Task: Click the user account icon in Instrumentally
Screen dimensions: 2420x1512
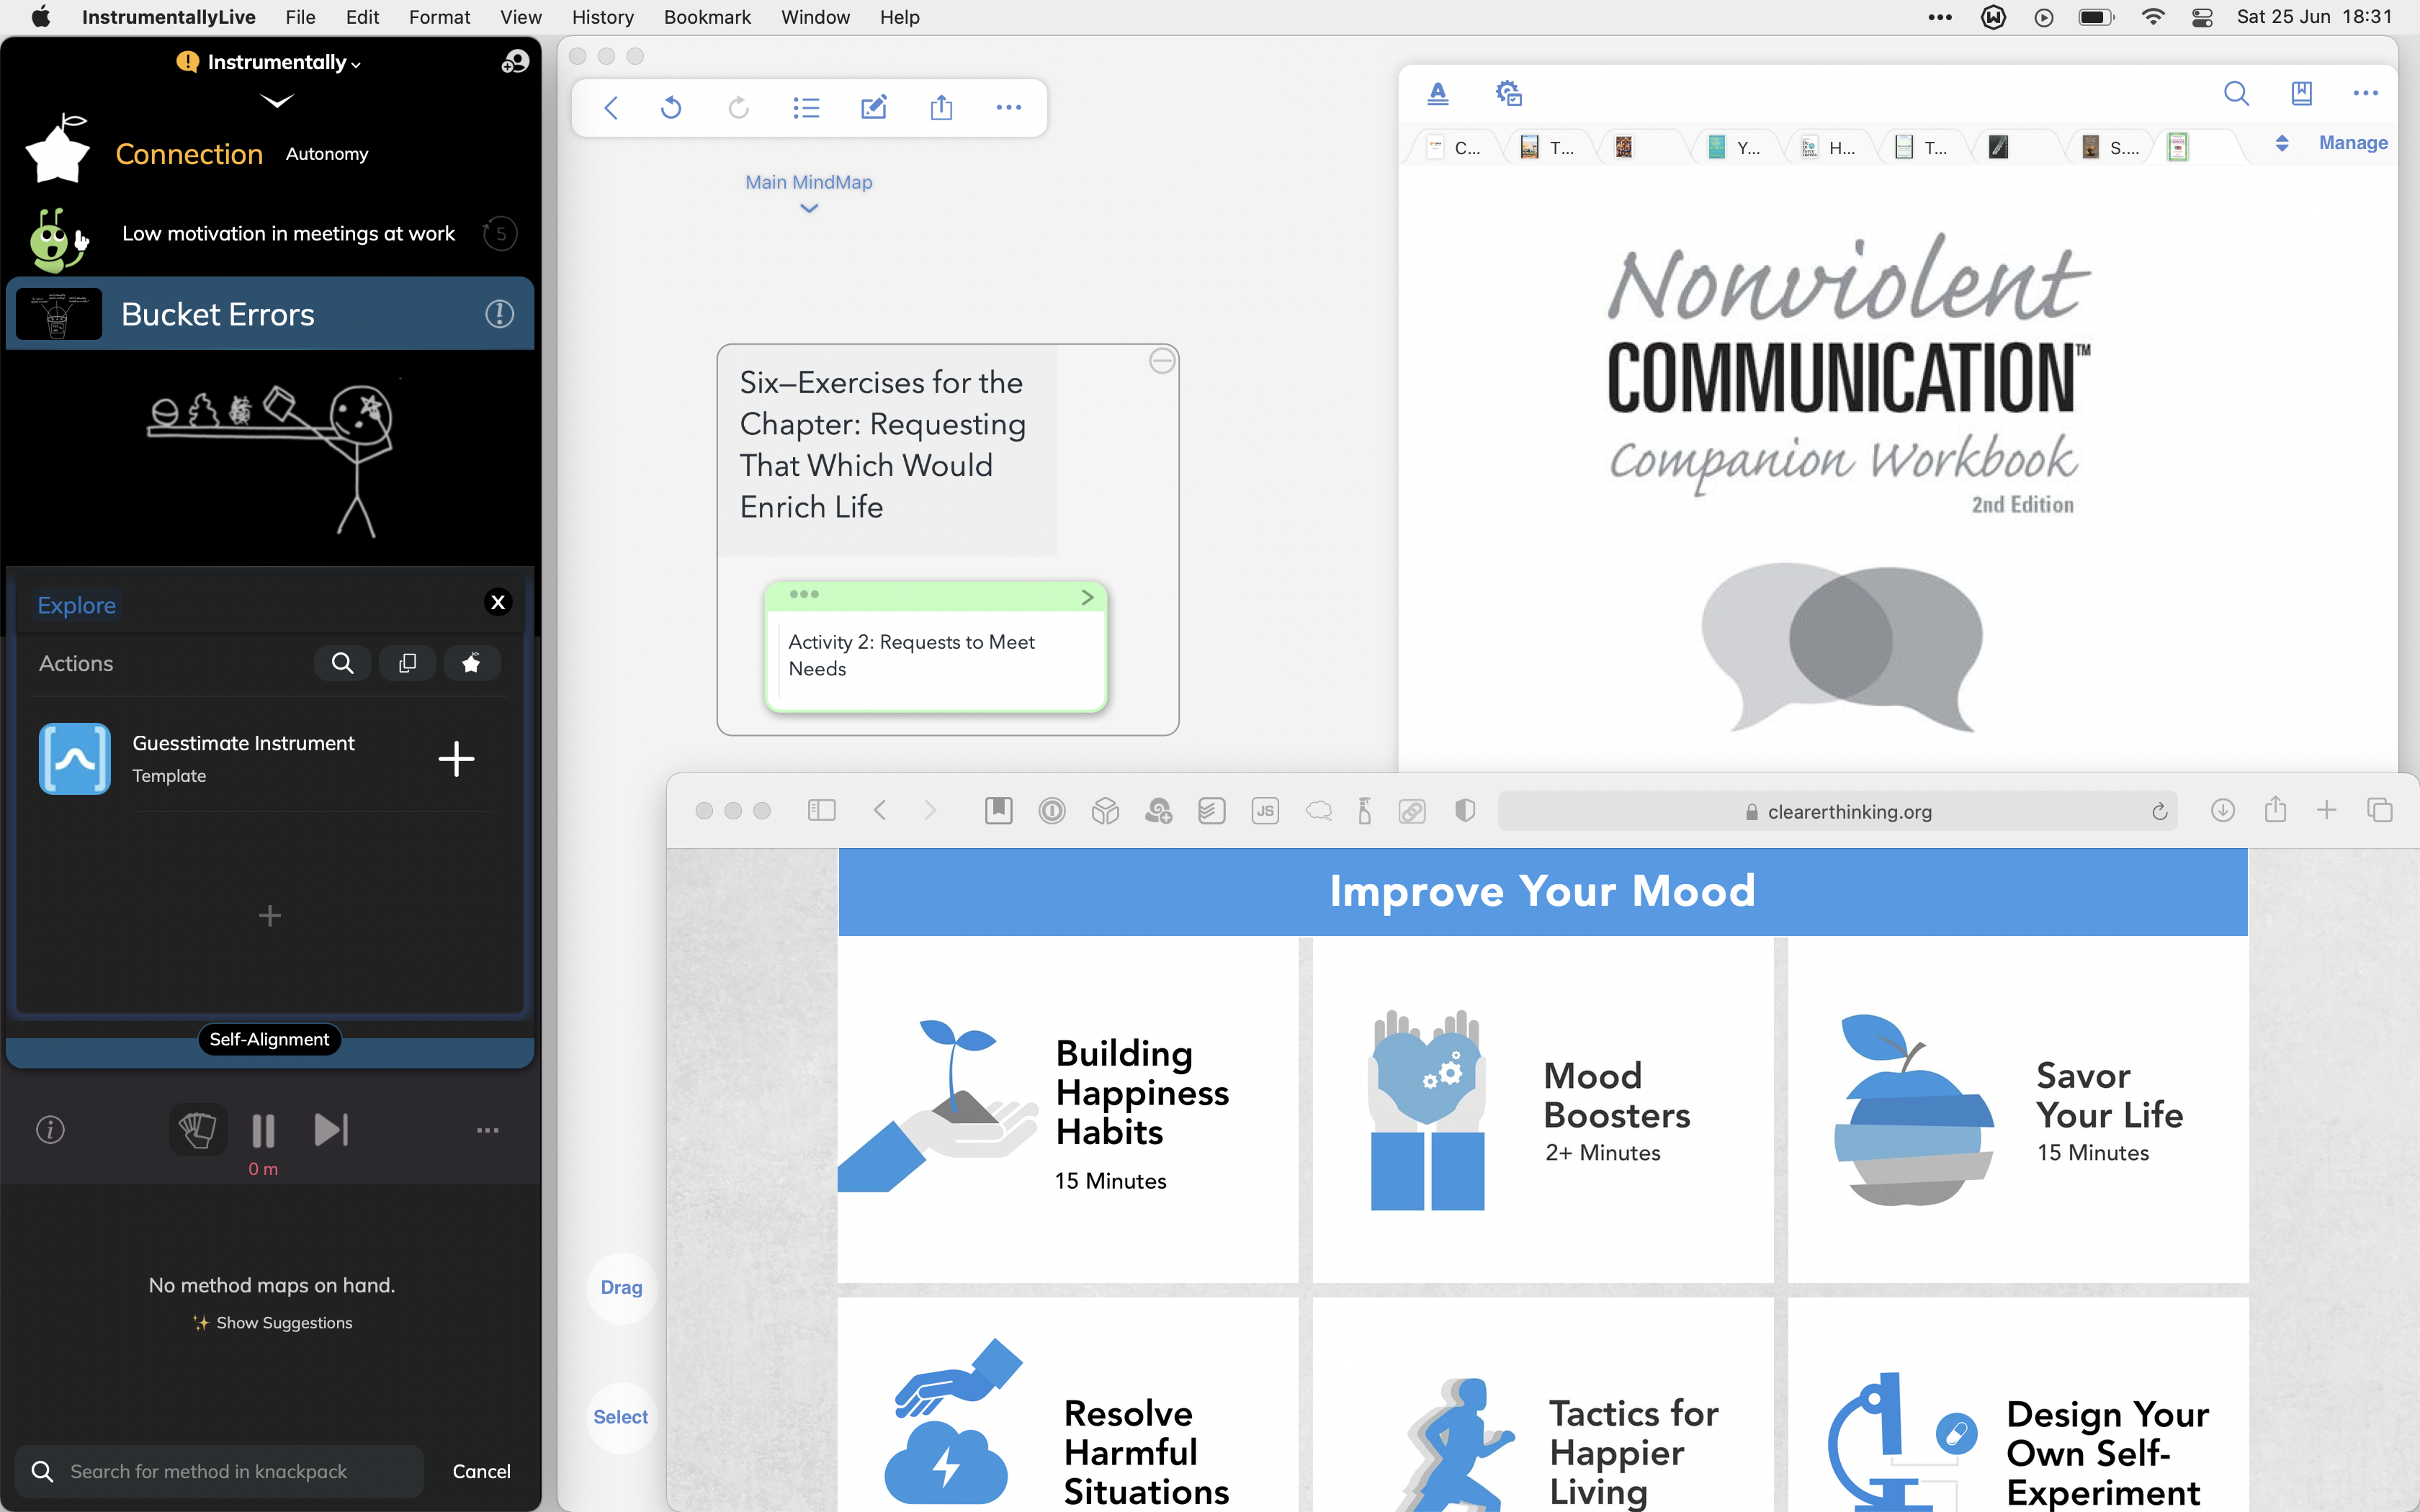Action: (514, 62)
